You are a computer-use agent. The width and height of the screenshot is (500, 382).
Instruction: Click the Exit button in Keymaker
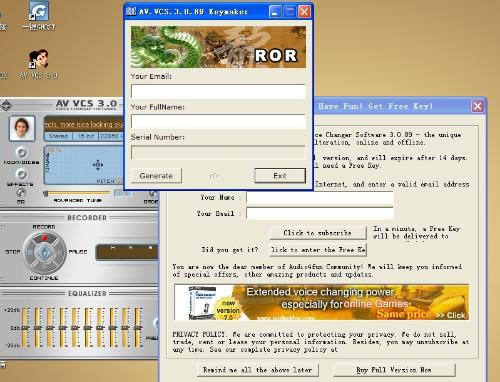[280, 176]
